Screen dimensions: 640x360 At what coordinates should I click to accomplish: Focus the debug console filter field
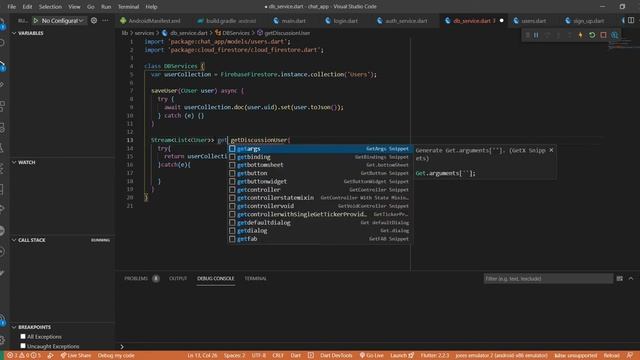[548, 278]
